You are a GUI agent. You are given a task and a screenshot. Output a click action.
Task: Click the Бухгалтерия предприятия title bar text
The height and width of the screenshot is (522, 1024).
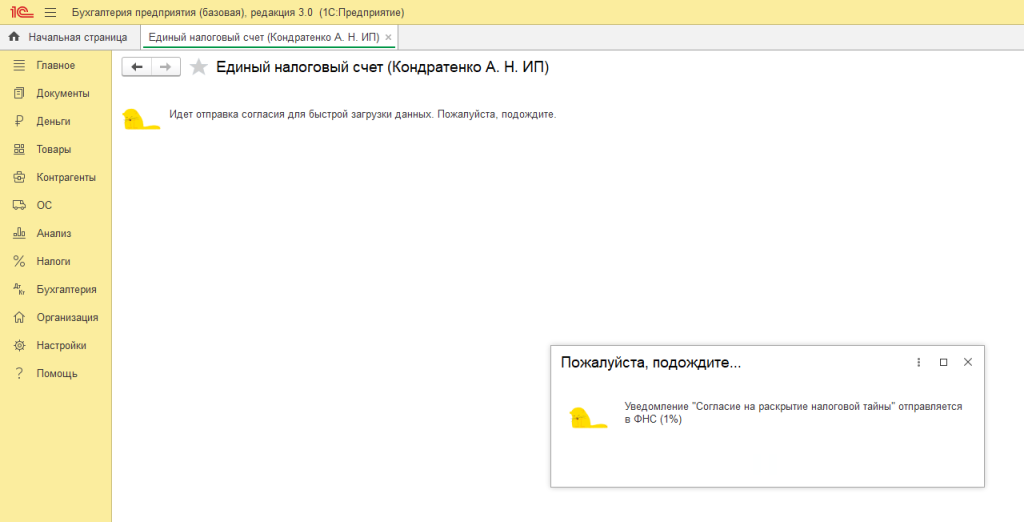[238, 12]
